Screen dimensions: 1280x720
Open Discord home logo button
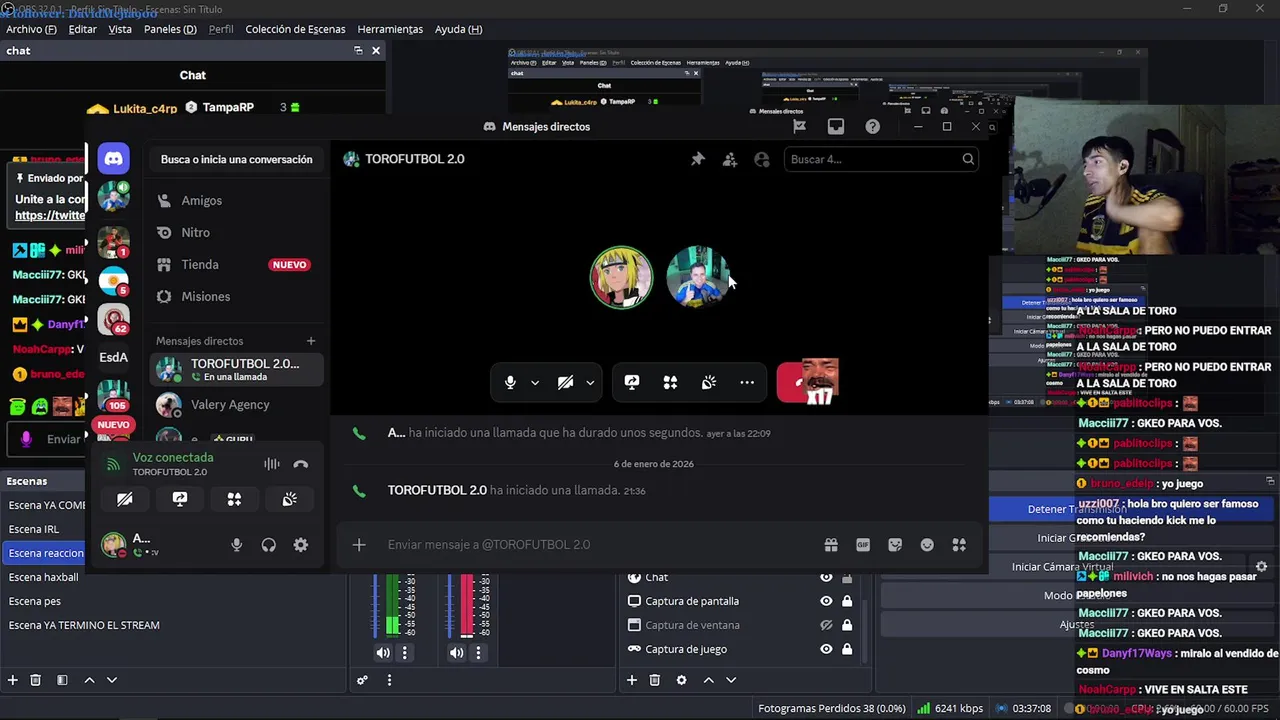113,159
